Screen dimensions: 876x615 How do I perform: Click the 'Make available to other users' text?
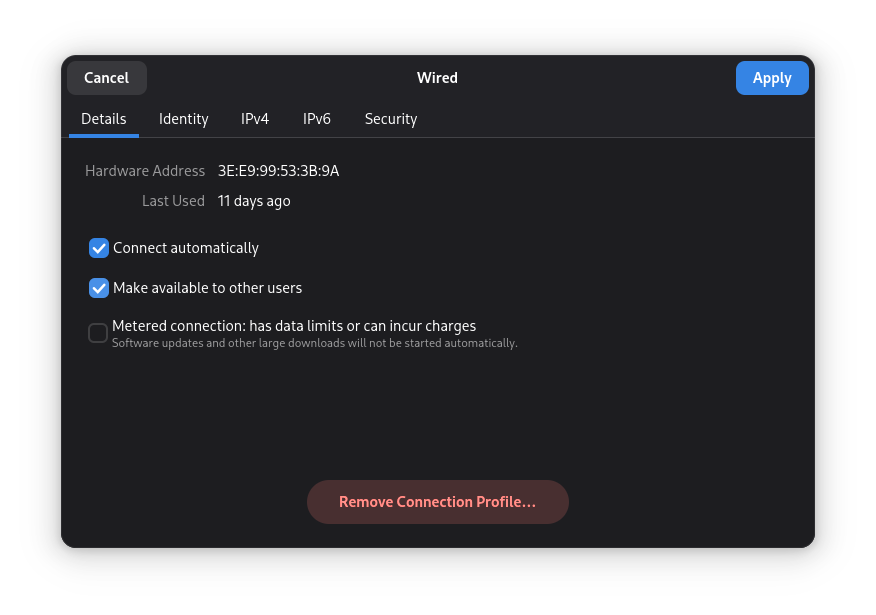207,288
